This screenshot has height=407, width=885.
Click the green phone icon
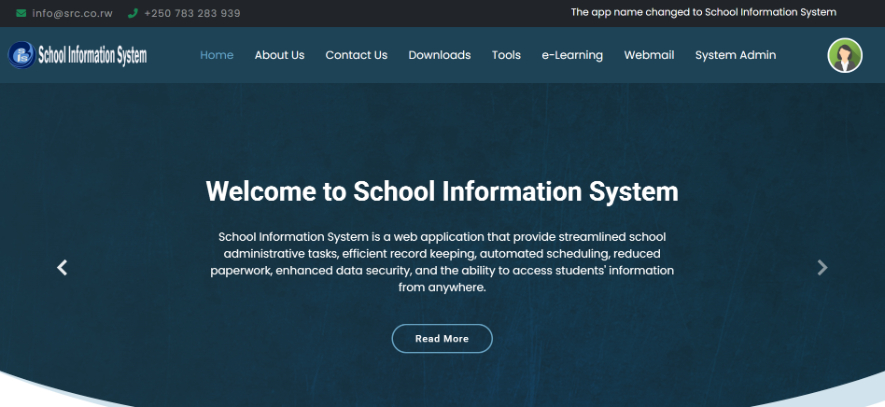(x=133, y=13)
